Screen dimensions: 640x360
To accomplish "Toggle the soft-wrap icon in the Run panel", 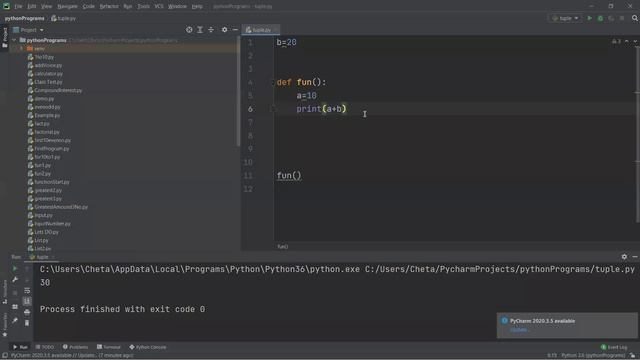I will pyautogui.click(x=27, y=291).
